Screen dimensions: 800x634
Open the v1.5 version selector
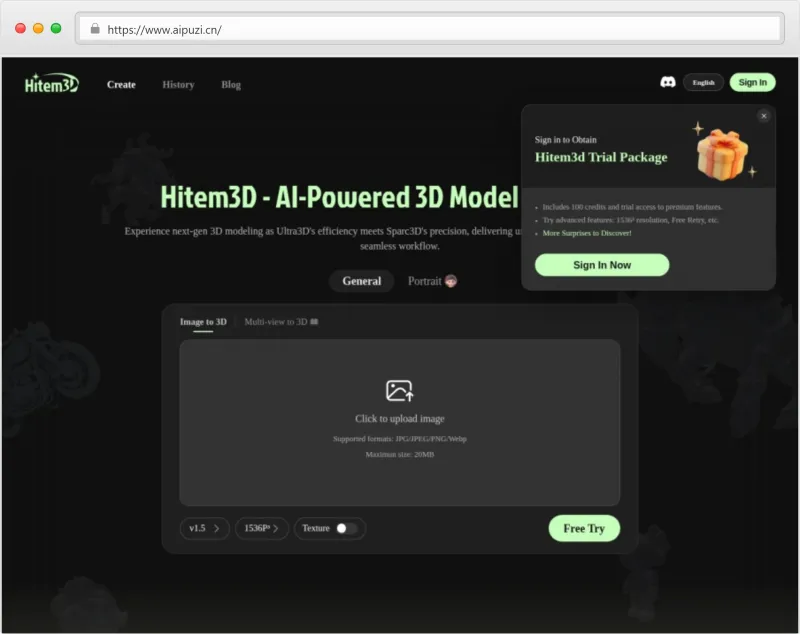(204, 528)
